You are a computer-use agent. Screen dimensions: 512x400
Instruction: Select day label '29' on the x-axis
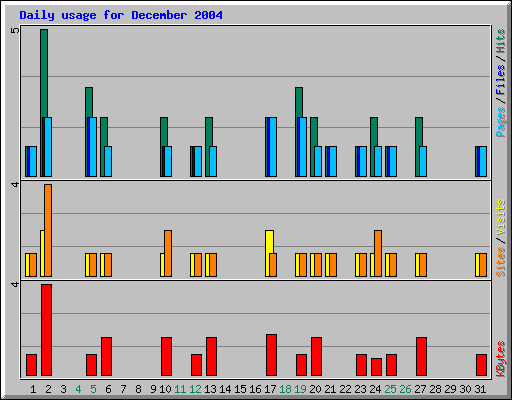click(450, 389)
